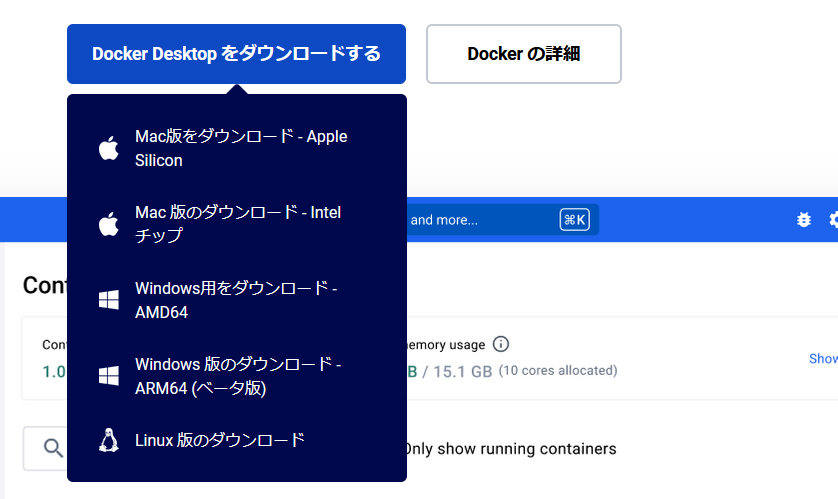Viewport: 838px width, 499px height.
Task: Click the ⌘K shortcut badge
Action: click(575, 220)
